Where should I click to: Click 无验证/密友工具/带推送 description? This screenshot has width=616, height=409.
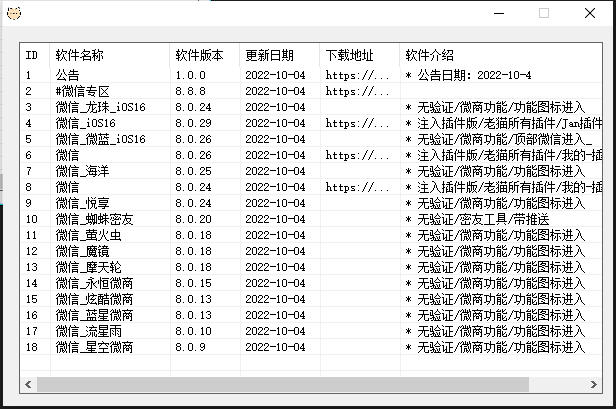[x=477, y=219]
